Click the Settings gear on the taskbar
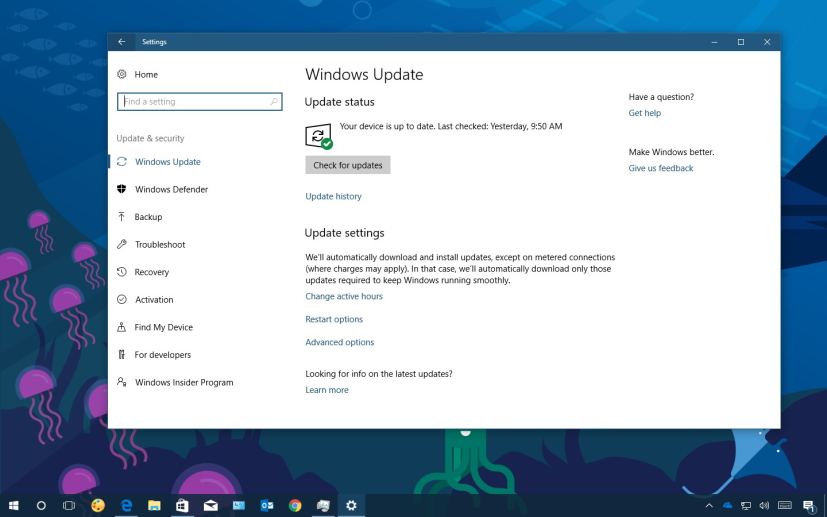827x517 pixels. pyautogui.click(x=351, y=505)
